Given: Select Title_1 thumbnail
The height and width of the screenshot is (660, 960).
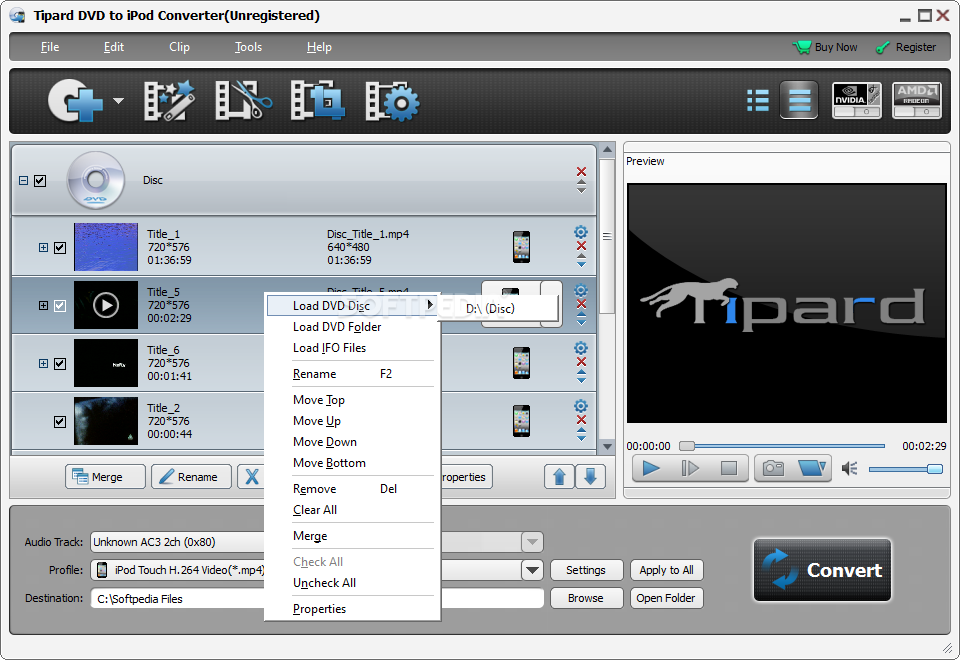Looking at the screenshot, I should [106, 247].
